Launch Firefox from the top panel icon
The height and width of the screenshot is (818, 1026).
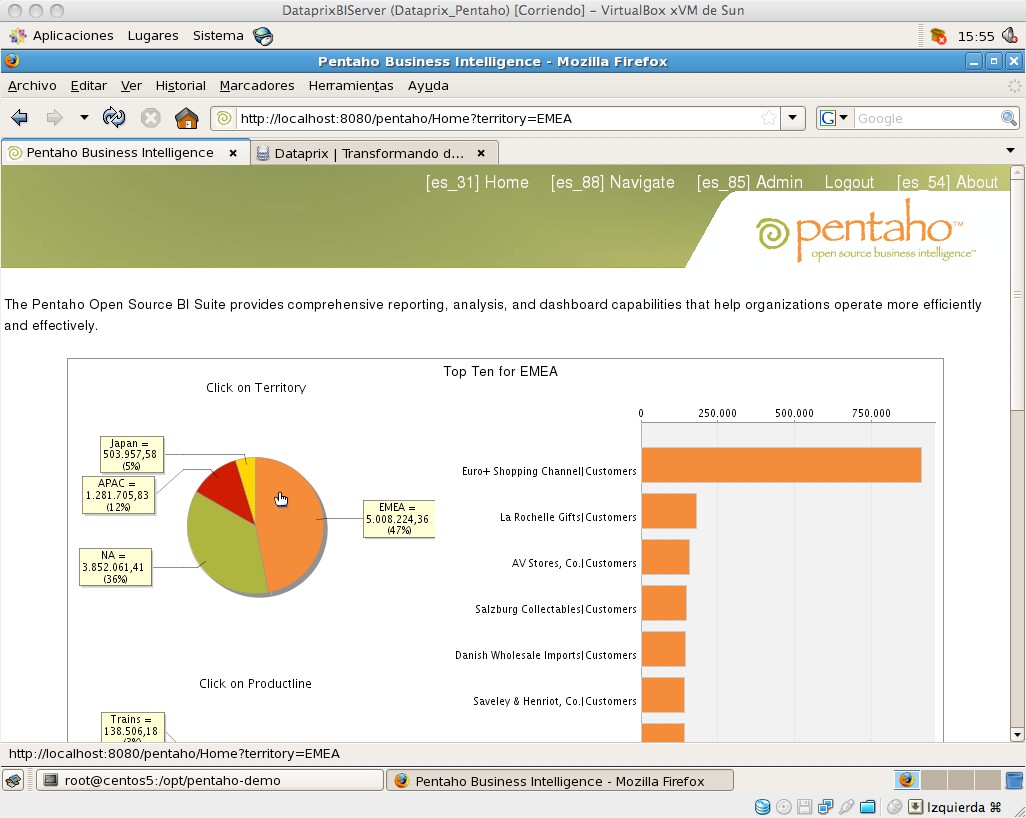point(262,34)
